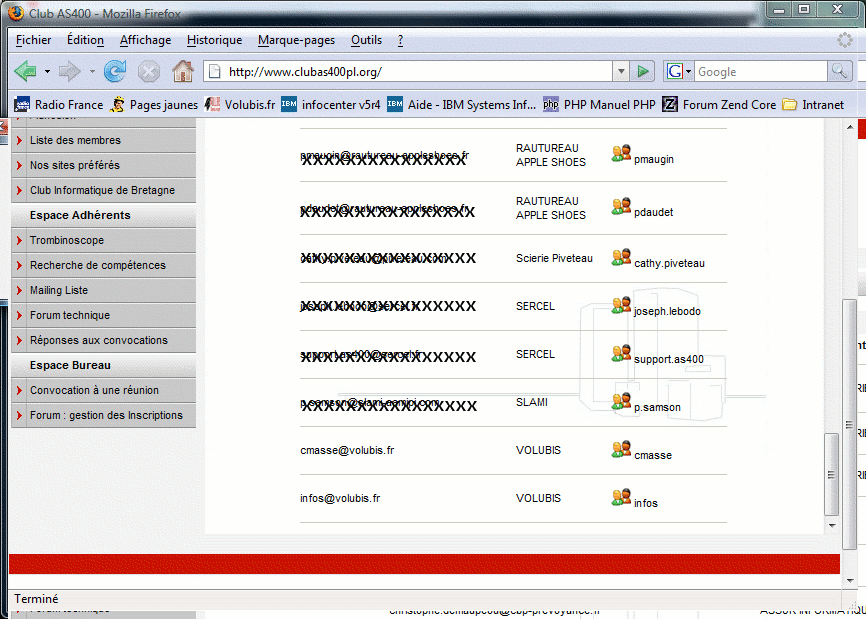This screenshot has height=619, width=866.
Task: Reload the current page
Action: pyautogui.click(x=115, y=71)
